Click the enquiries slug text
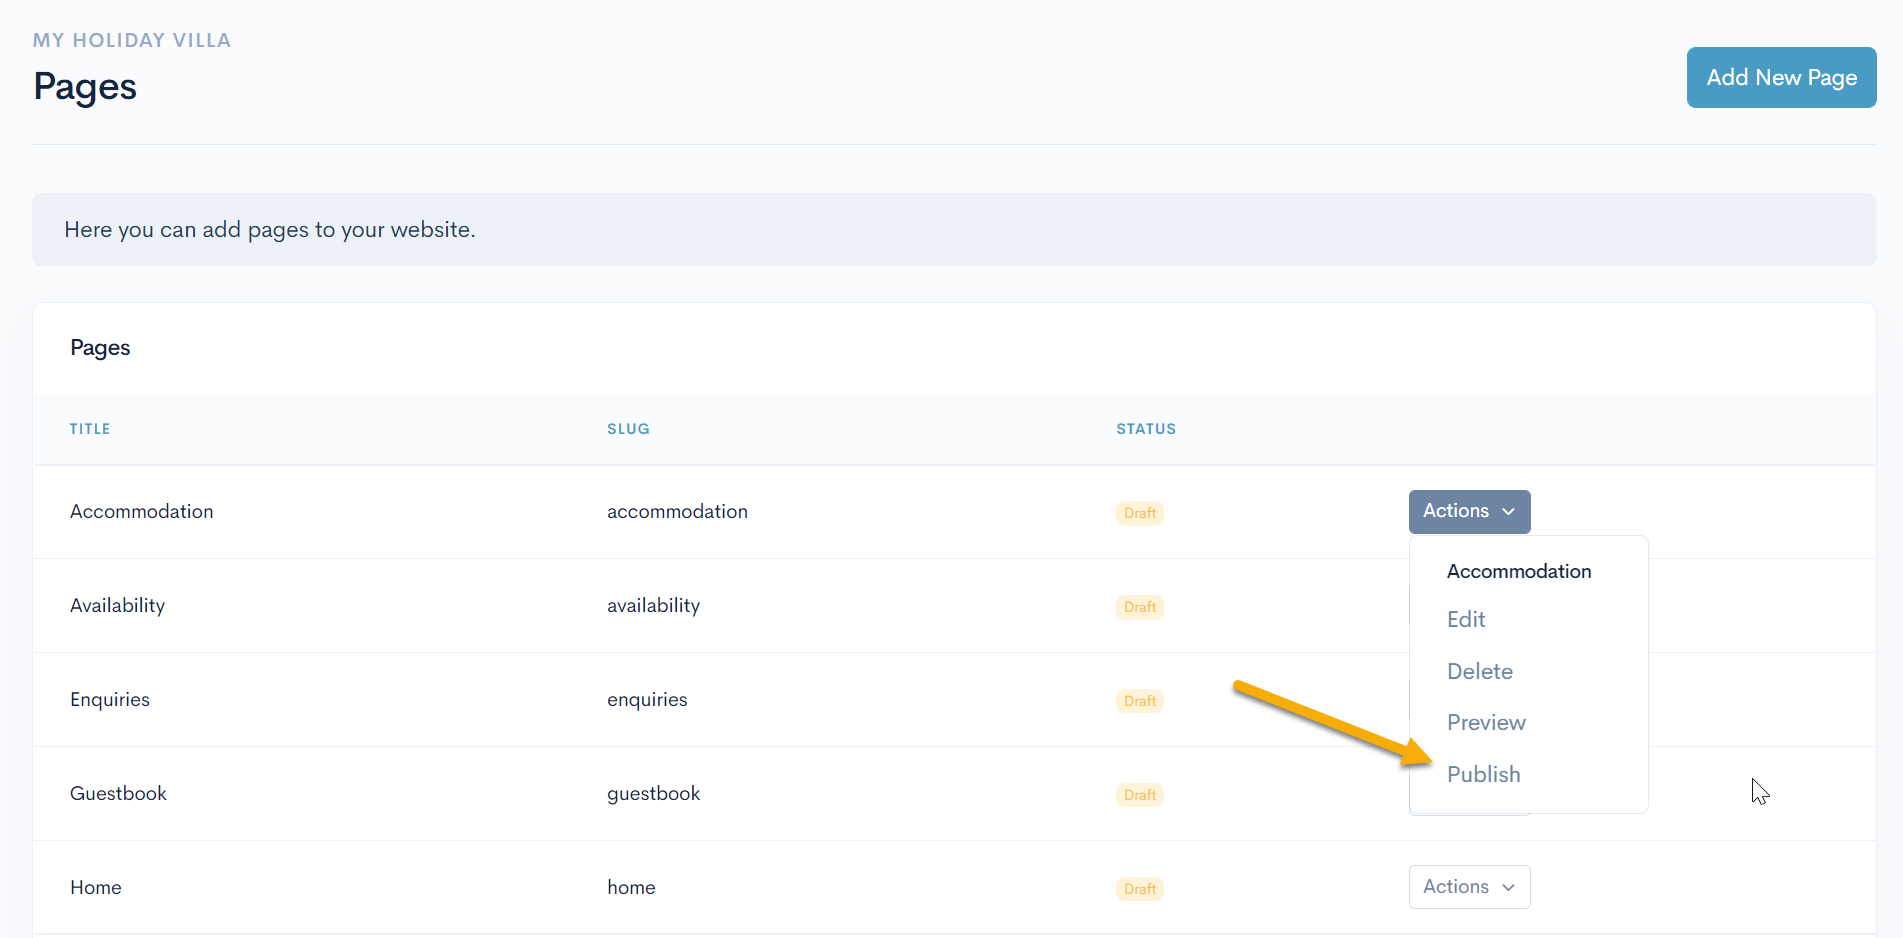Image resolution: width=1903 pixels, height=938 pixels. click(x=647, y=699)
